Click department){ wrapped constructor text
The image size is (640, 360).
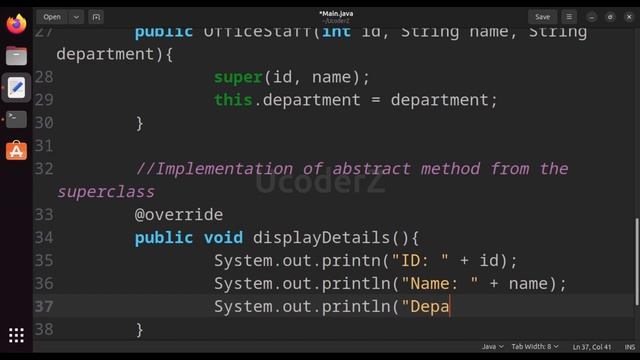pyautogui.click(x=115, y=54)
